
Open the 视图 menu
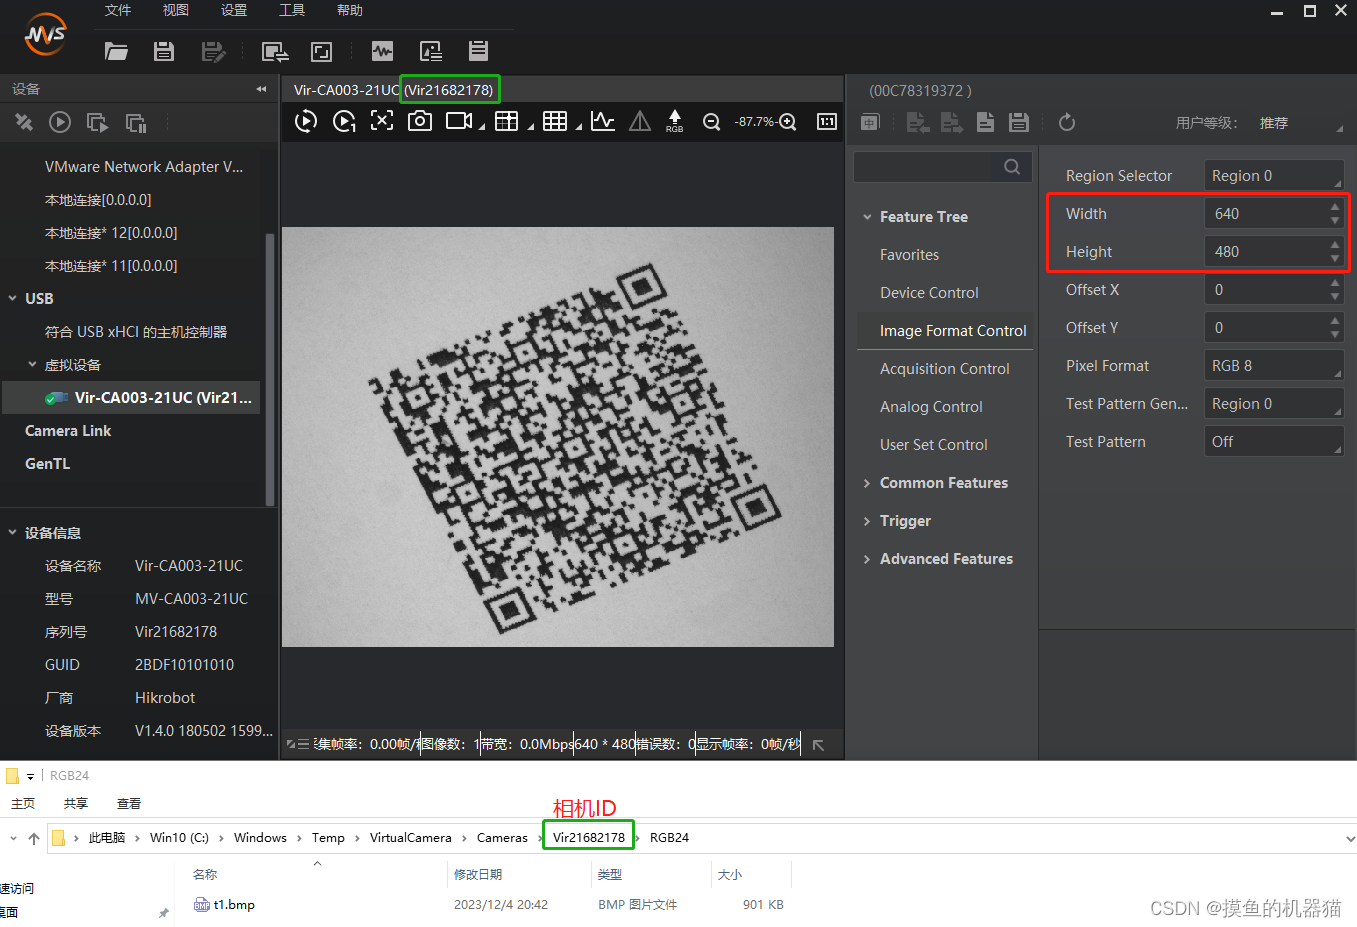[x=176, y=10]
